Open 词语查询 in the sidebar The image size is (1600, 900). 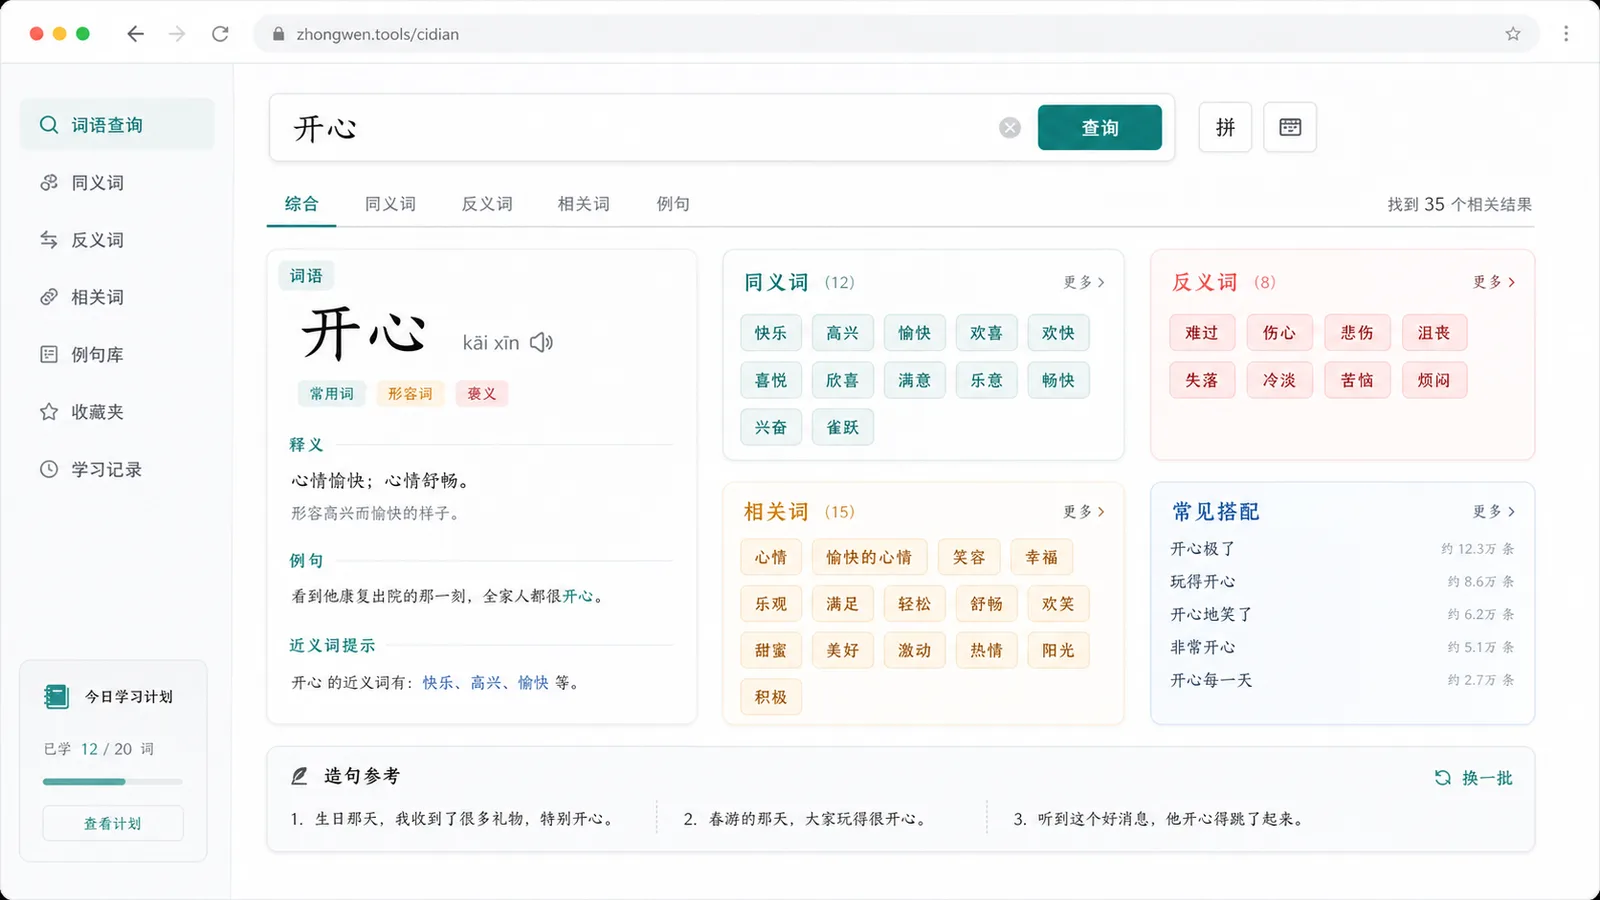117,125
